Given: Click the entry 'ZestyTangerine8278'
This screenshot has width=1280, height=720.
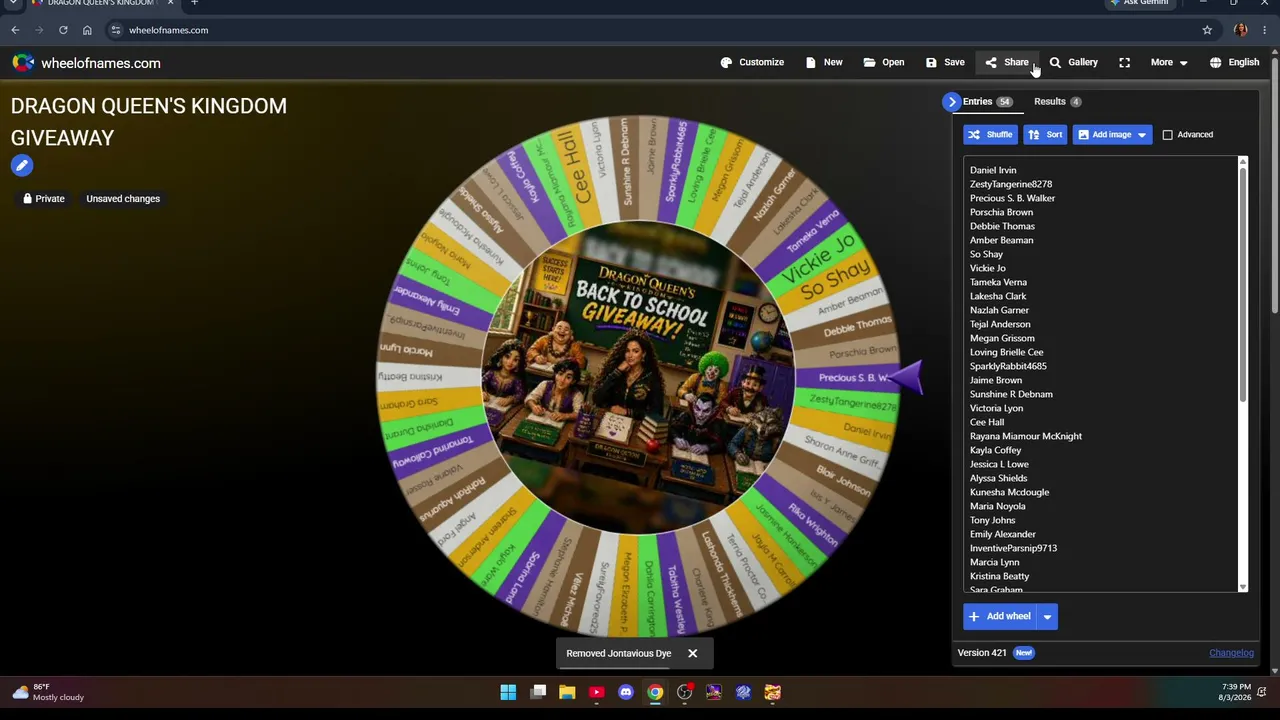Looking at the screenshot, I should (x=1011, y=184).
